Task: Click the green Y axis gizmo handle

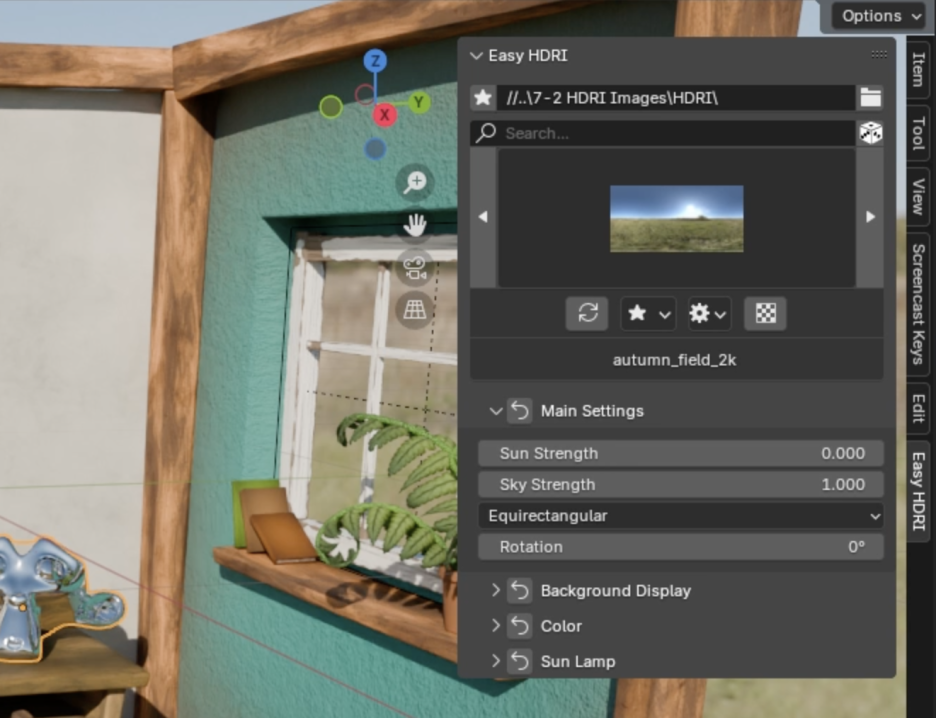Action: click(x=420, y=103)
